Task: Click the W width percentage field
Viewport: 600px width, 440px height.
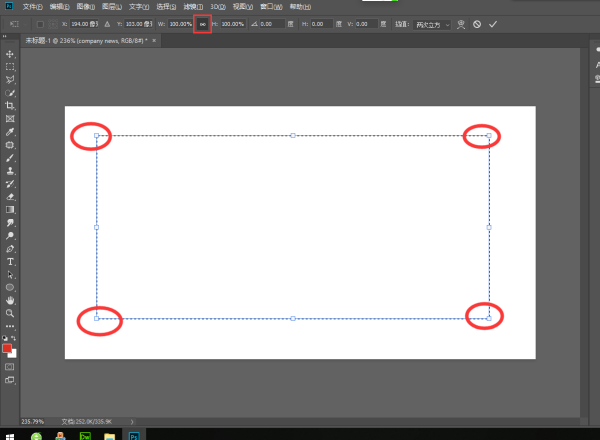Action: pos(180,23)
